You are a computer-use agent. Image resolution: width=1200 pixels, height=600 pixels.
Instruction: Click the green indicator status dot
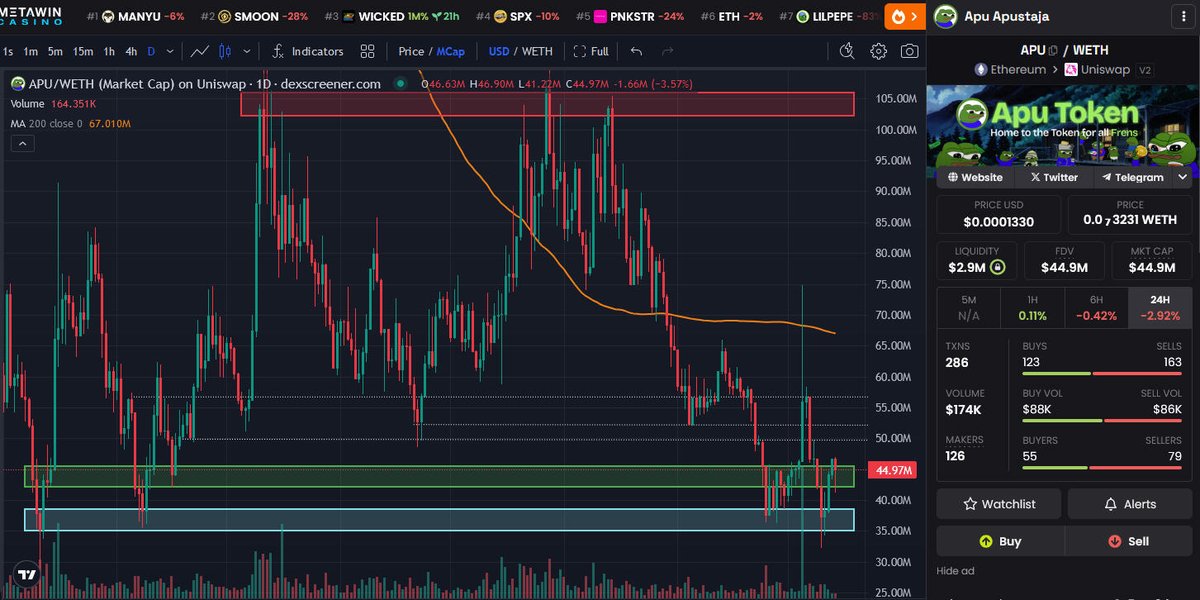400,84
